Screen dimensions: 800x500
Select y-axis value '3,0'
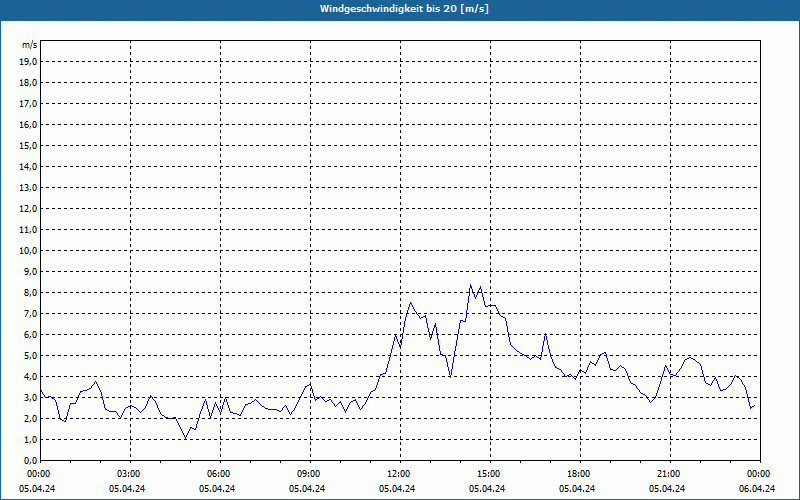pyautogui.click(x=30, y=397)
